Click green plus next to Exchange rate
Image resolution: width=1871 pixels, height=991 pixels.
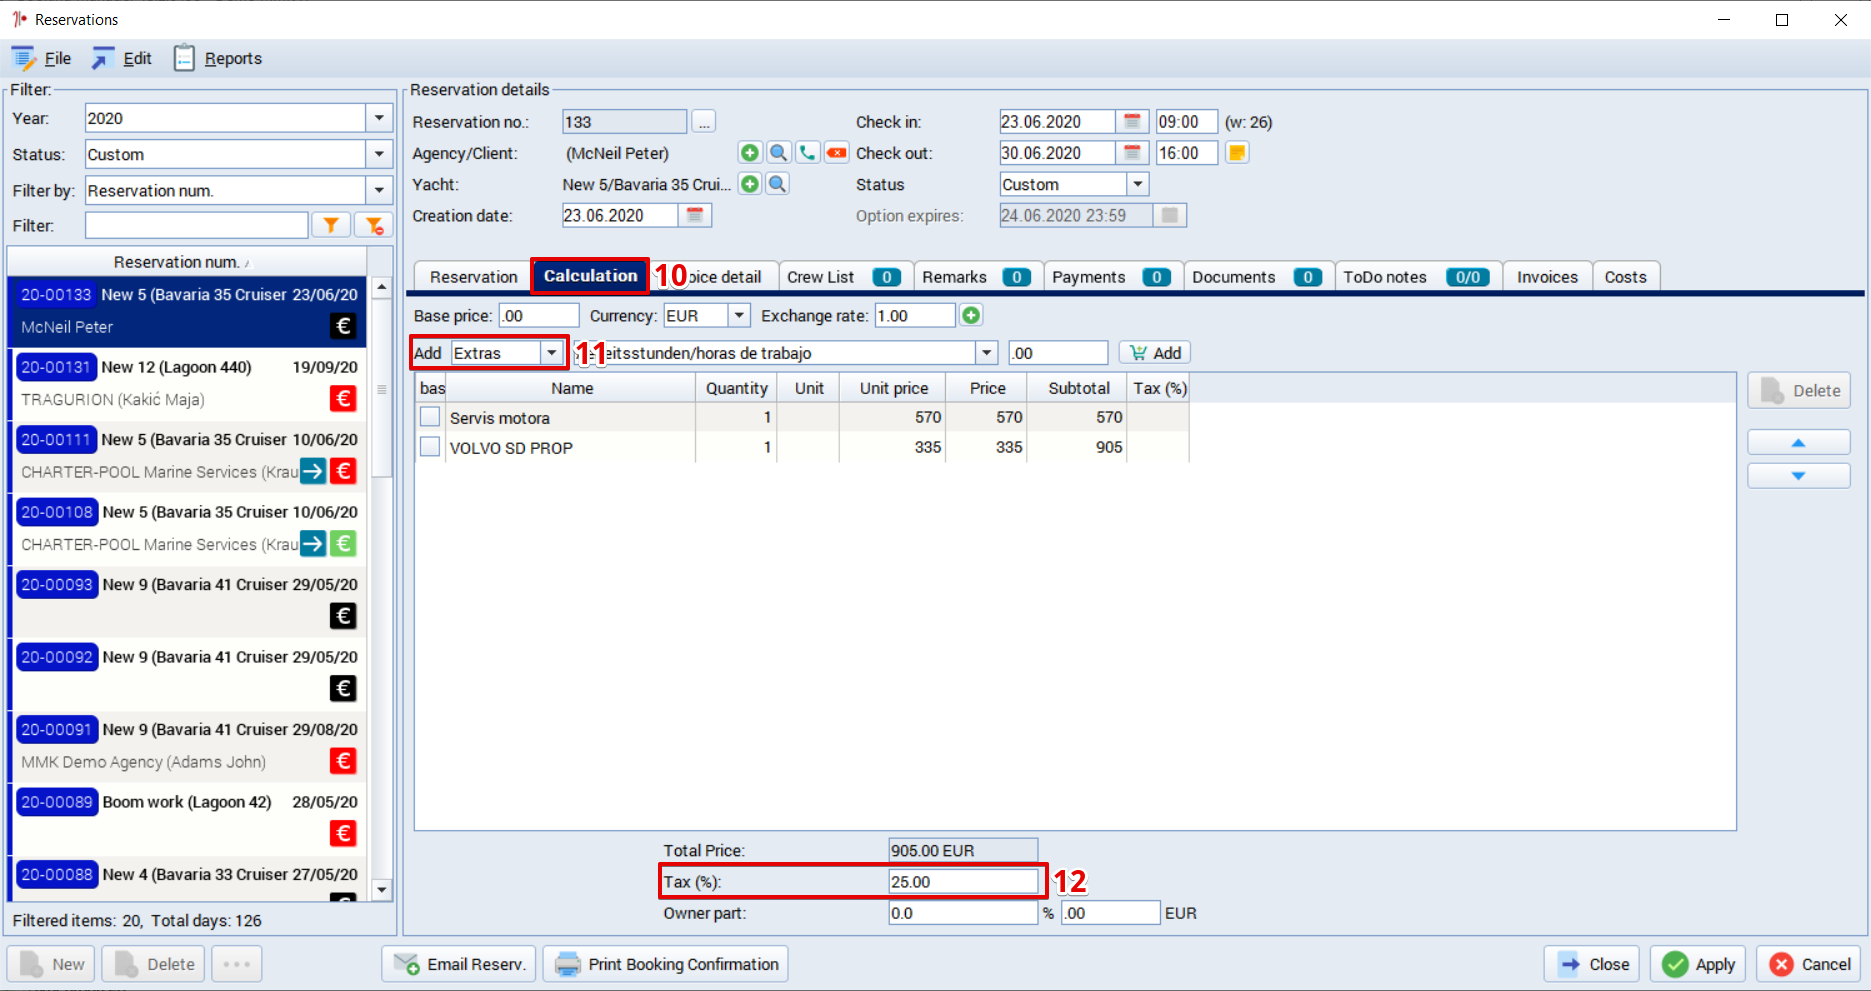pos(970,315)
